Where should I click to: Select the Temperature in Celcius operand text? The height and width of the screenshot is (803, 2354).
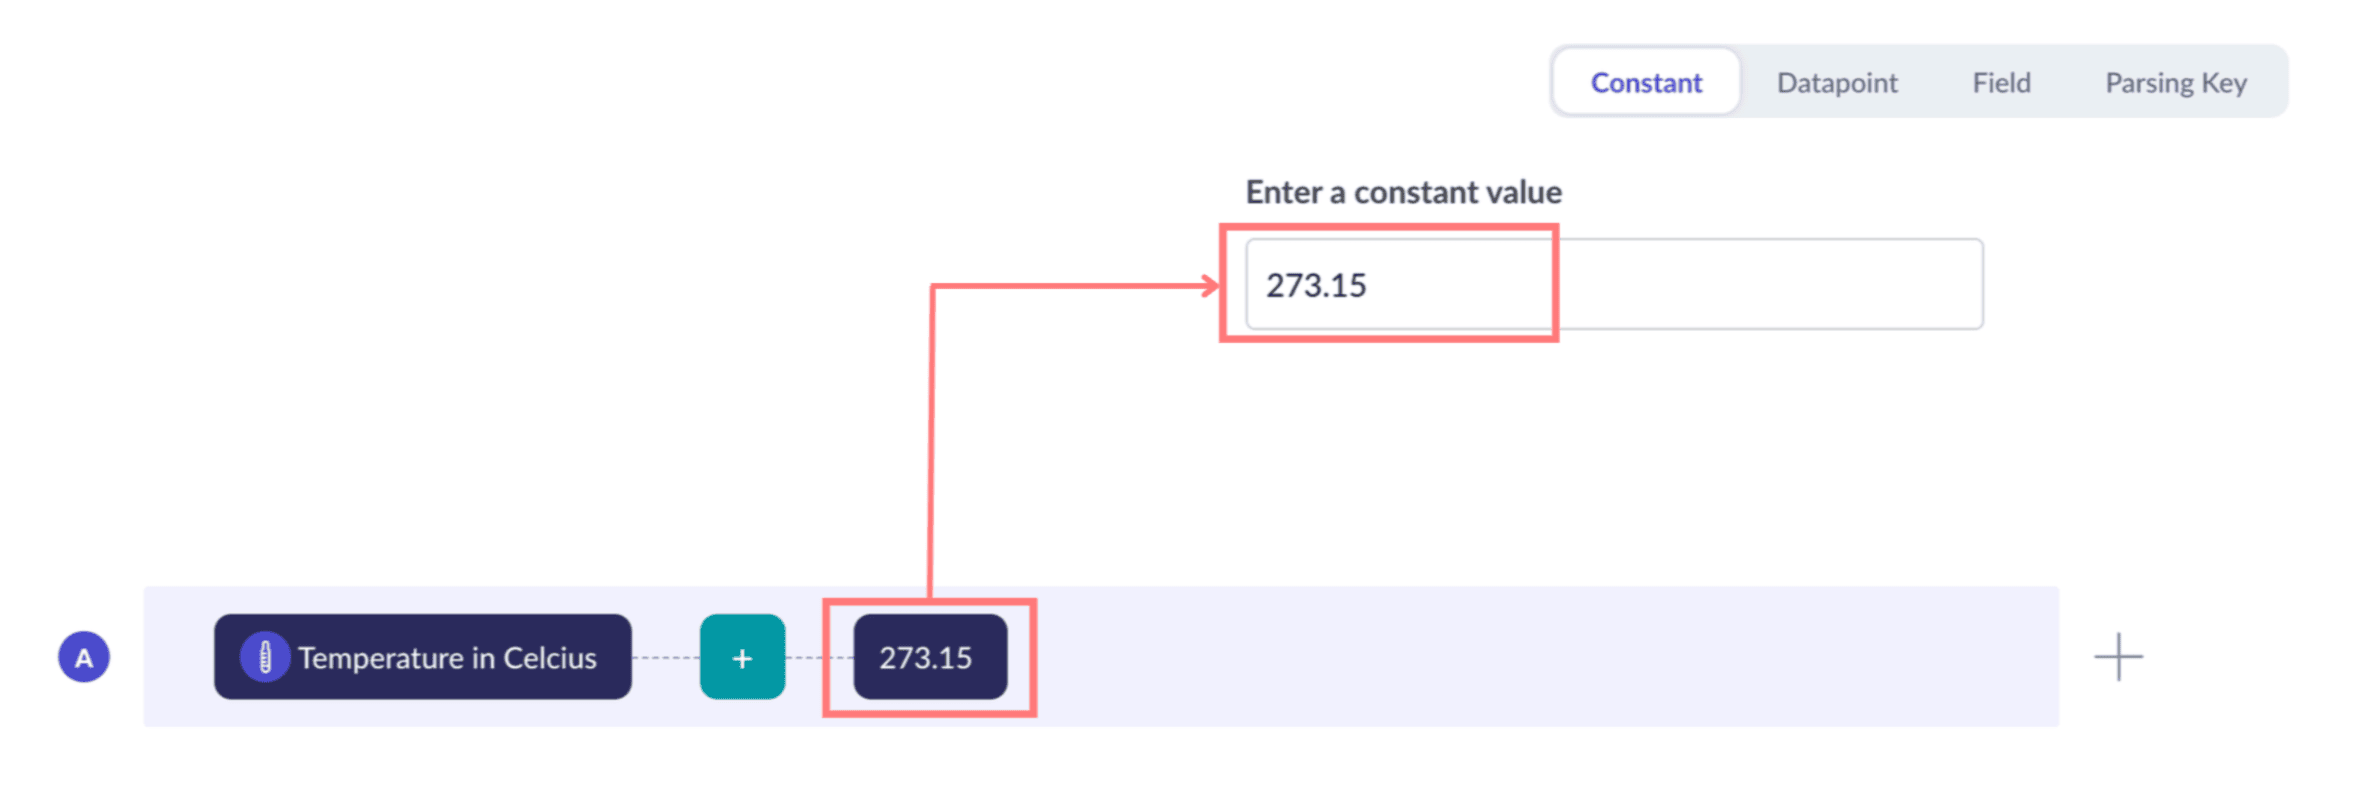447,658
